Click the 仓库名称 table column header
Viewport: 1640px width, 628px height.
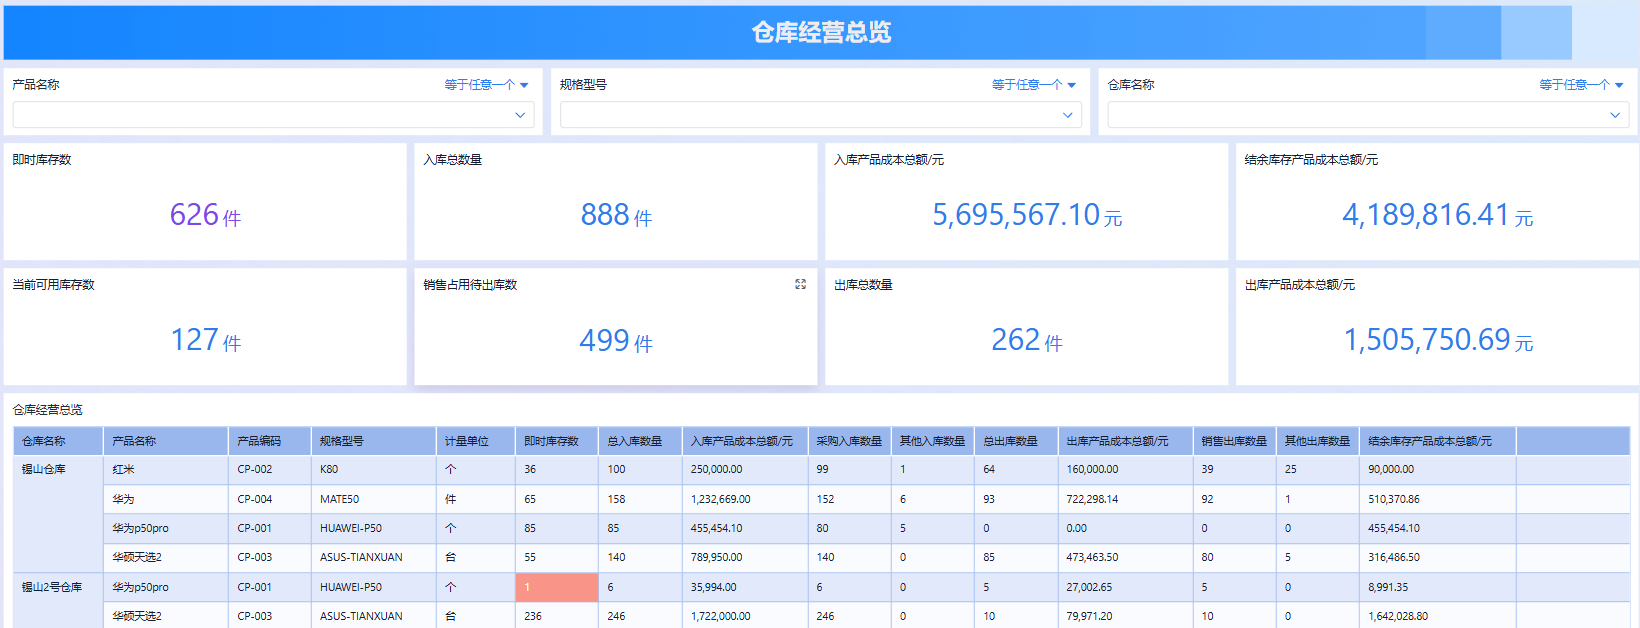(58, 441)
